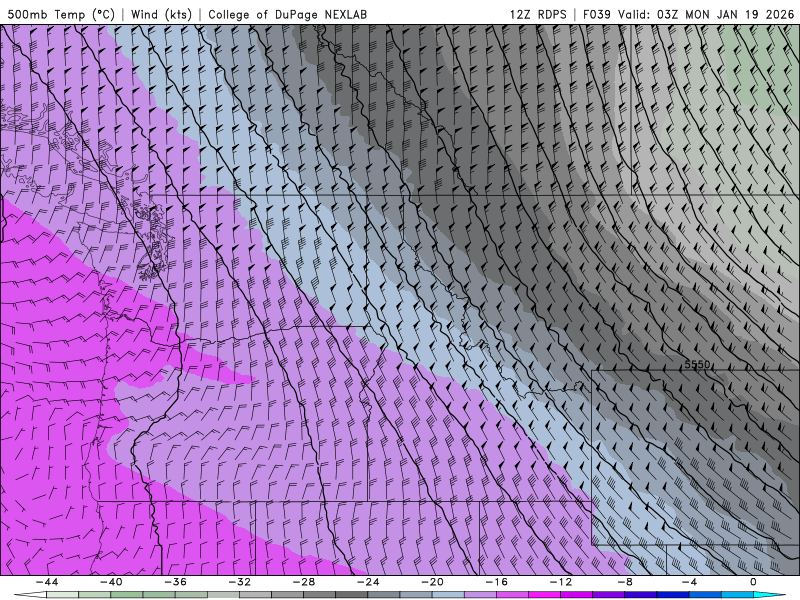
Task: Click the "F039" forecast hour label
Action: 596,14
